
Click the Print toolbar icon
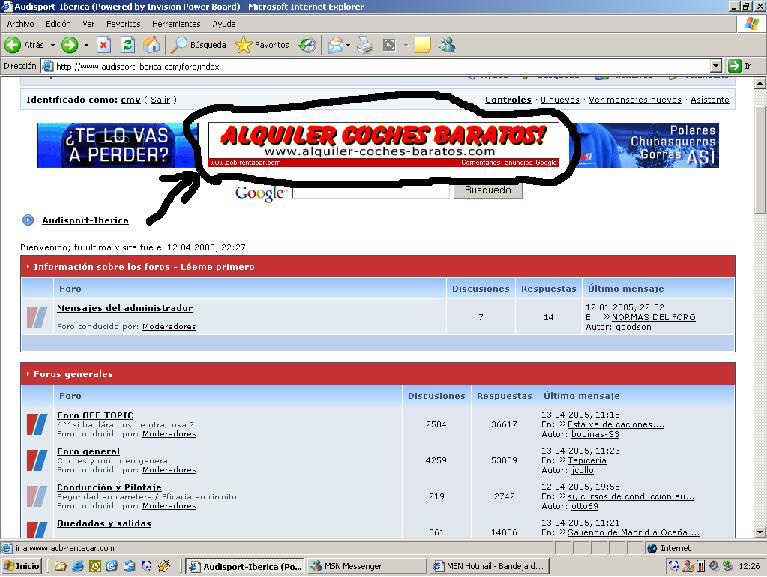(x=364, y=45)
